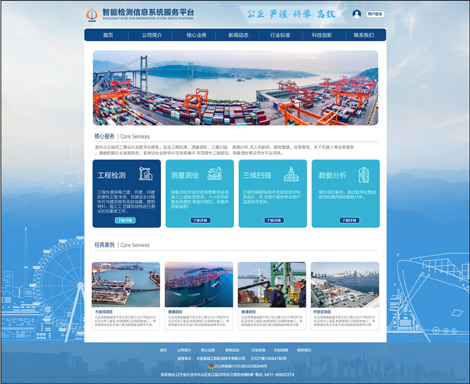Click the user avatar icon
Viewport: 470px width, 384px height.
pos(357,14)
